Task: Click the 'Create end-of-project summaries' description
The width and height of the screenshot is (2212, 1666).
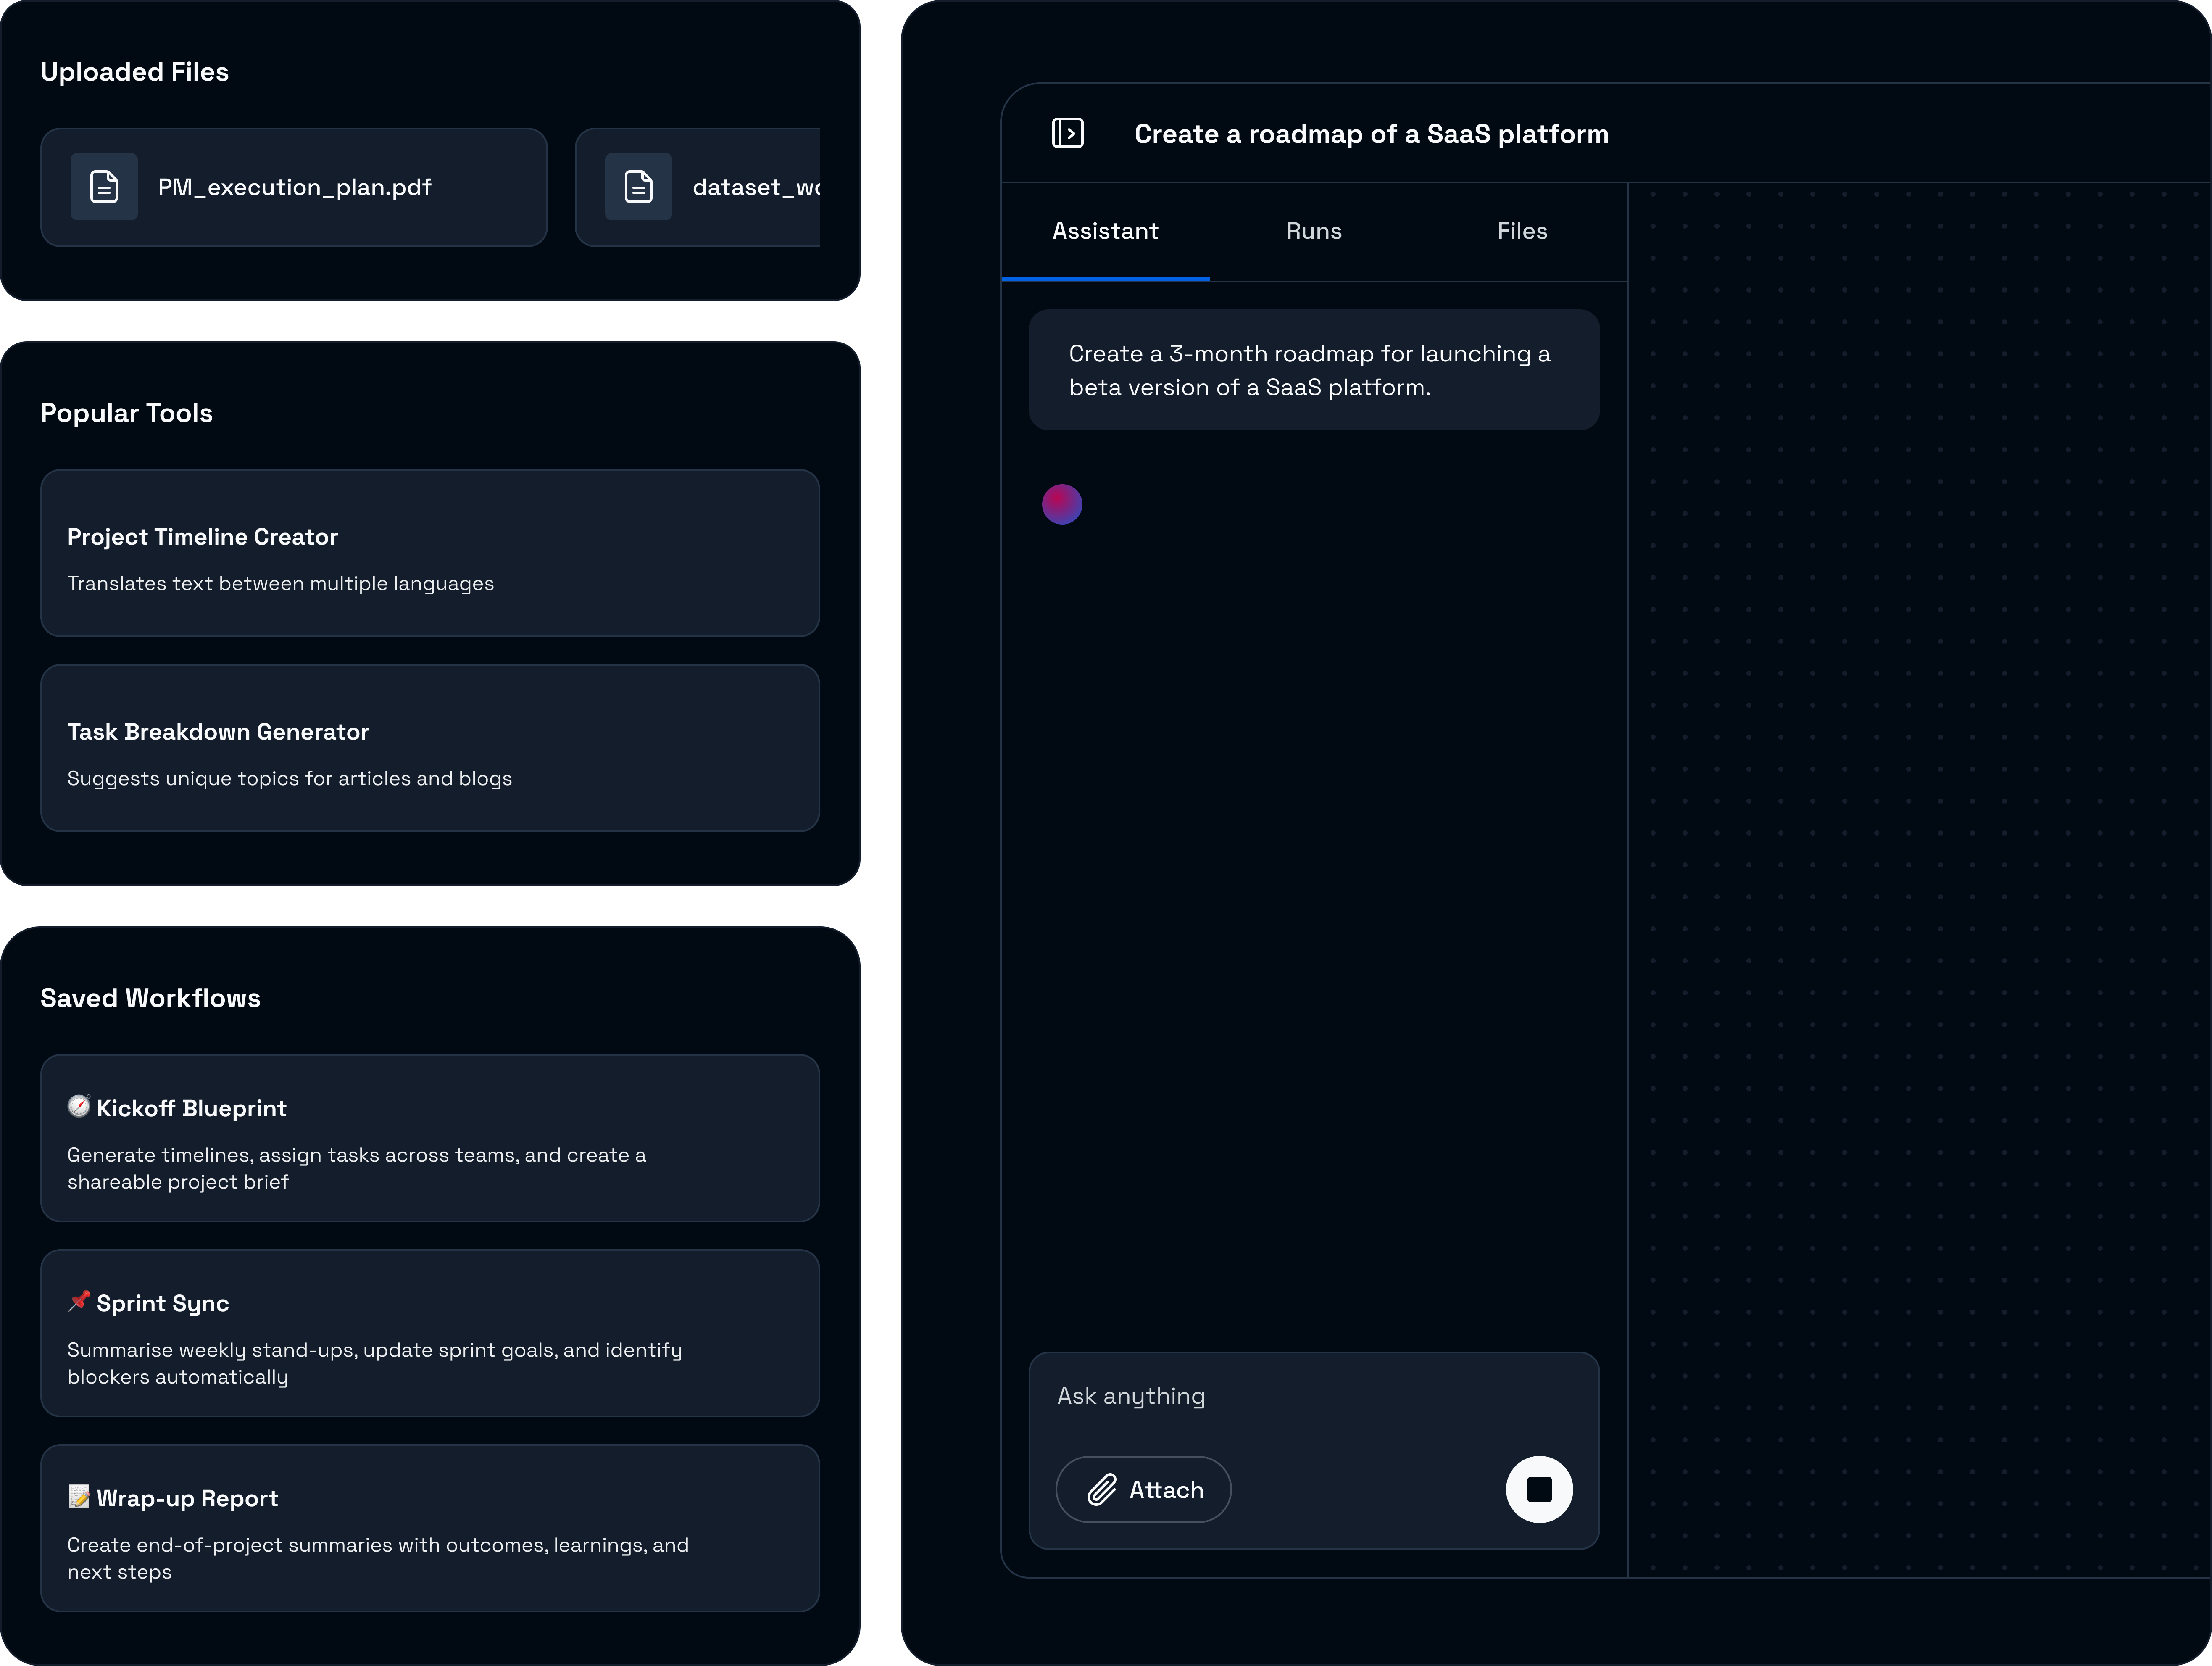Action: pyautogui.click(x=378, y=1558)
